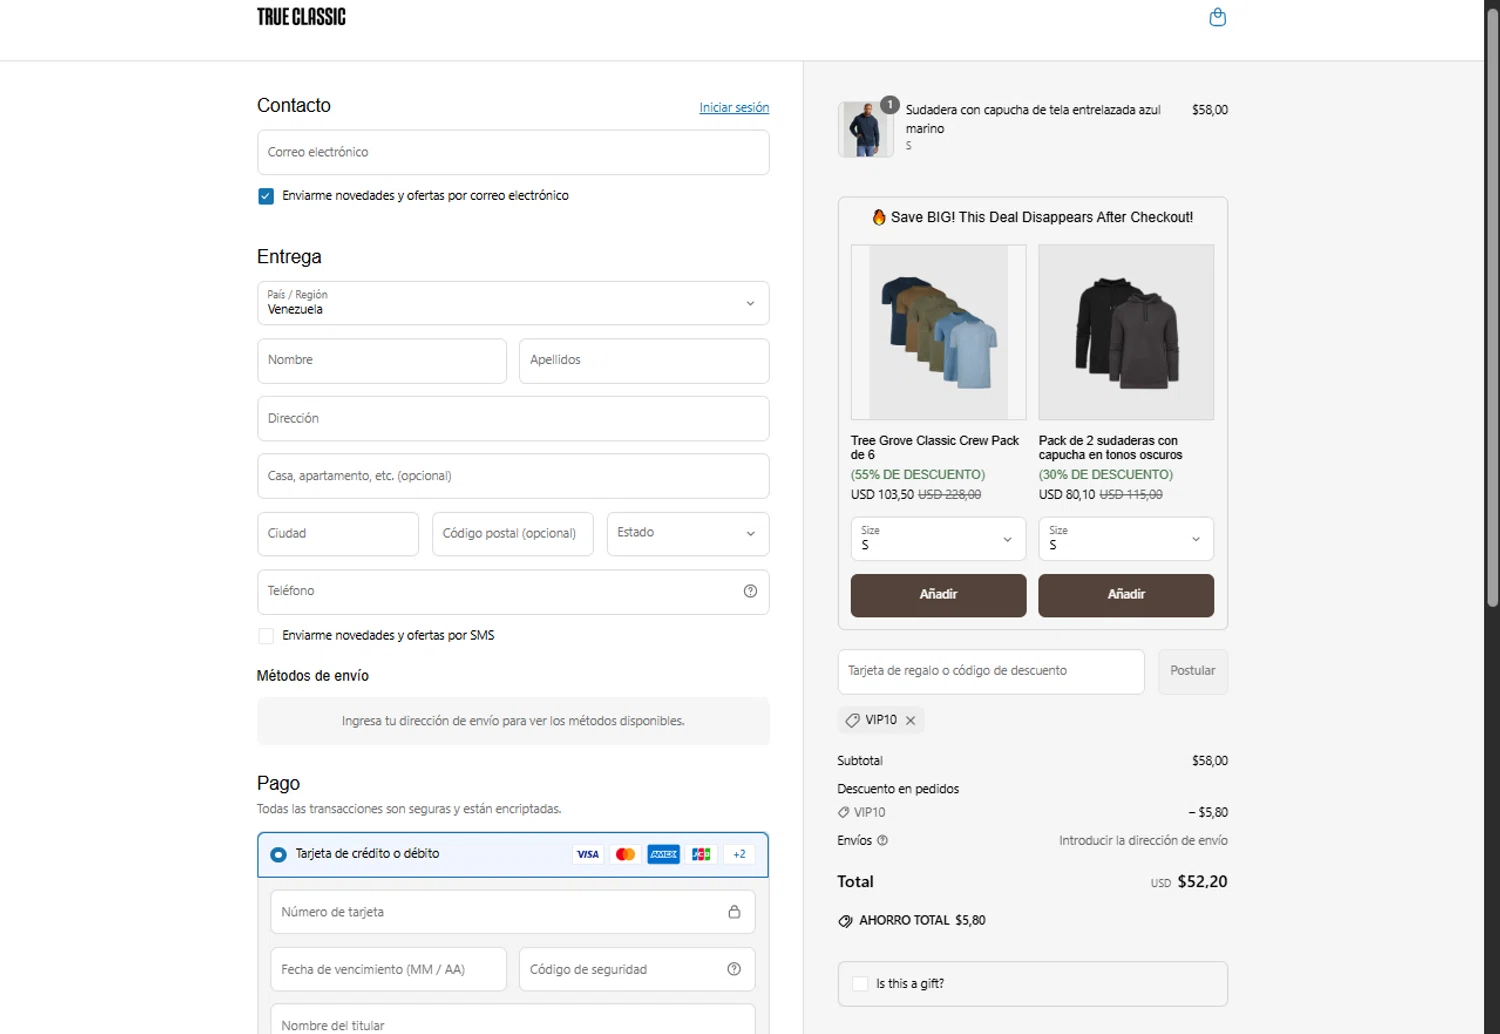Remove the VIP10 discount code
The height and width of the screenshot is (1034, 1500).
click(x=911, y=720)
